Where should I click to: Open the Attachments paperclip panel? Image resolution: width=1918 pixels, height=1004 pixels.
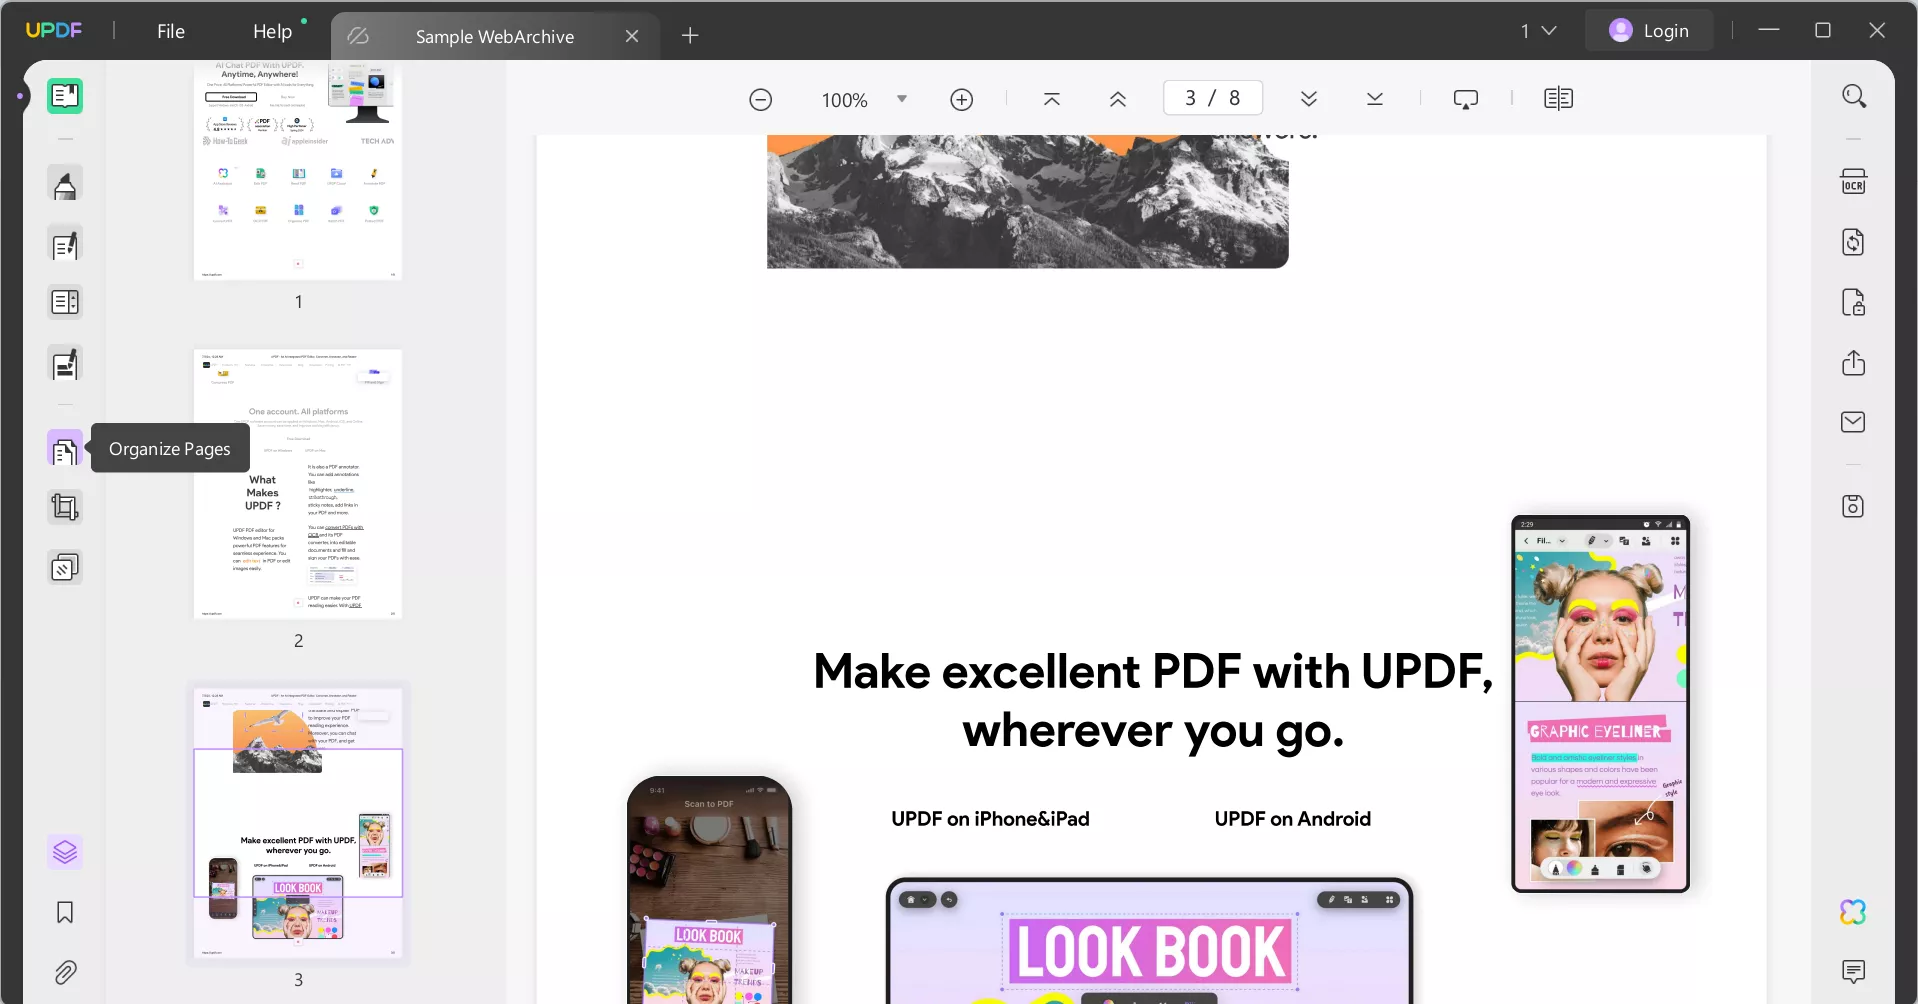point(65,972)
